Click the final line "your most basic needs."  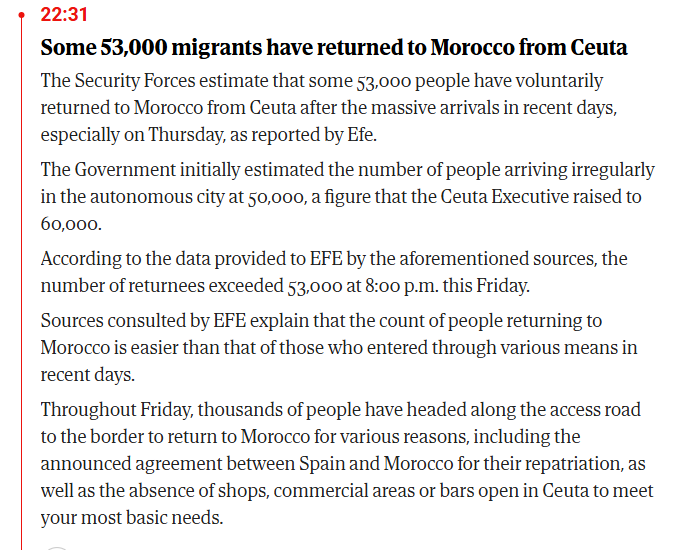[x=132, y=518]
